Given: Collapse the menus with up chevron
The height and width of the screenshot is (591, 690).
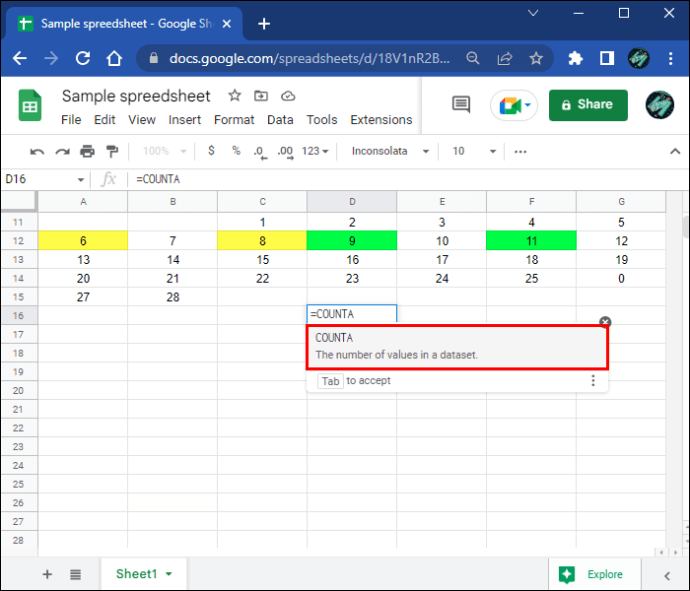Looking at the screenshot, I should 675,152.
